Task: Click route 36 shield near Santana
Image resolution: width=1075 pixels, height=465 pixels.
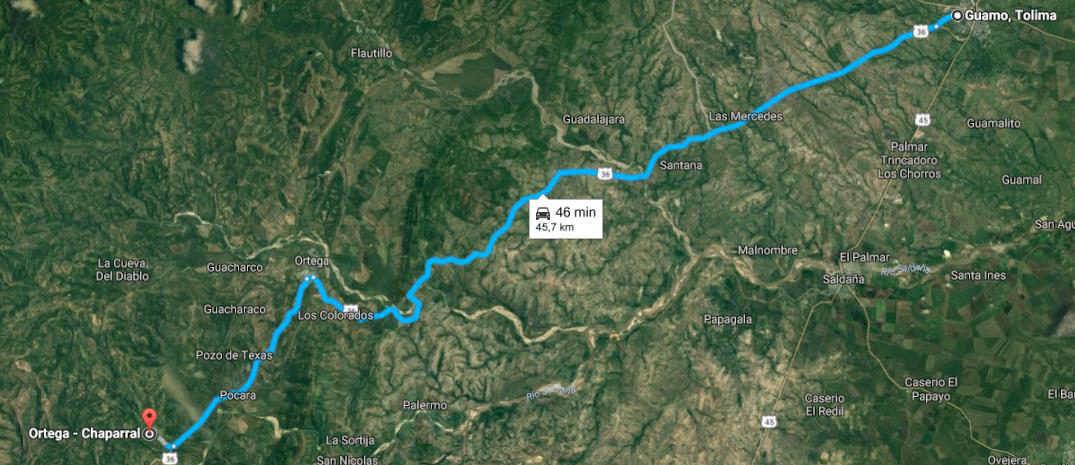Action: [604, 174]
